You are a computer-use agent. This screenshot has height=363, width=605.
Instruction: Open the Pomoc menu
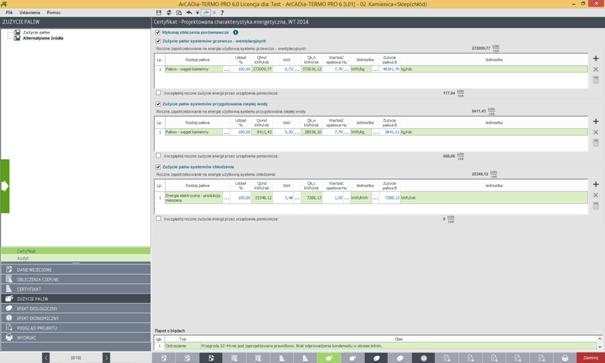pos(53,13)
